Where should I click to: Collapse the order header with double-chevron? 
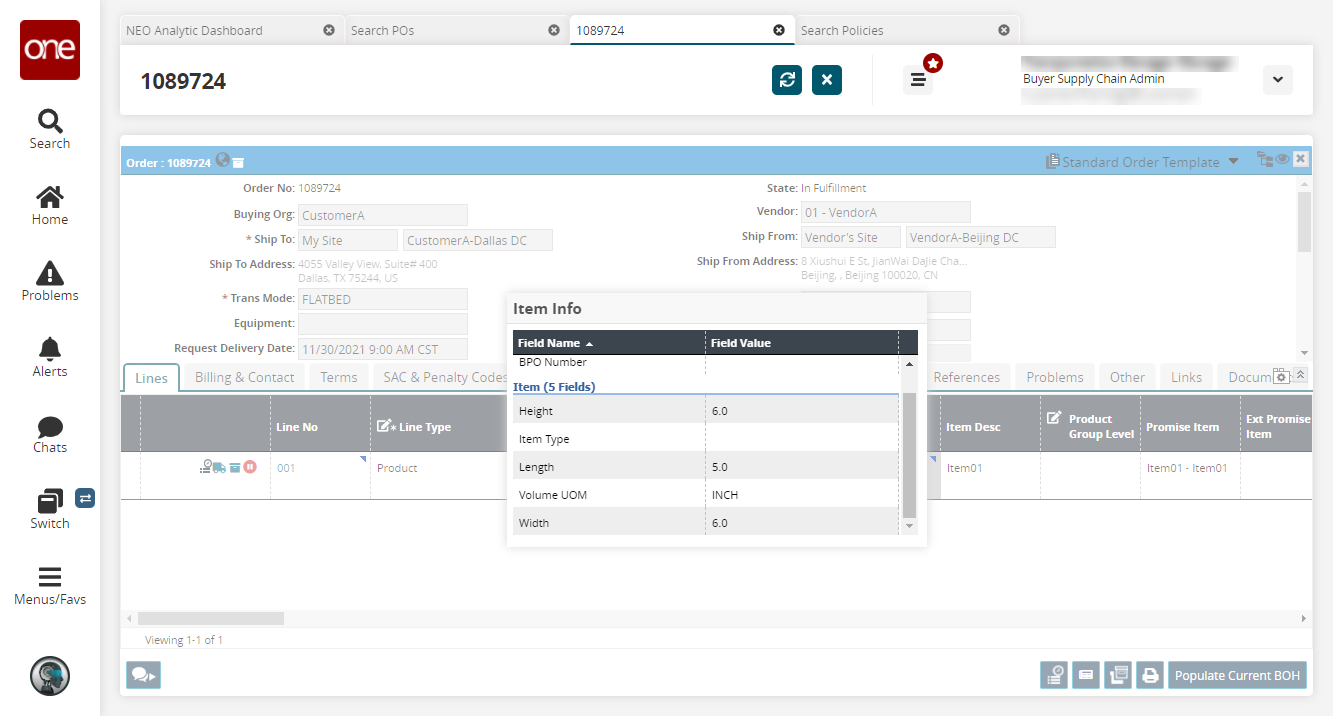point(1300,375)
